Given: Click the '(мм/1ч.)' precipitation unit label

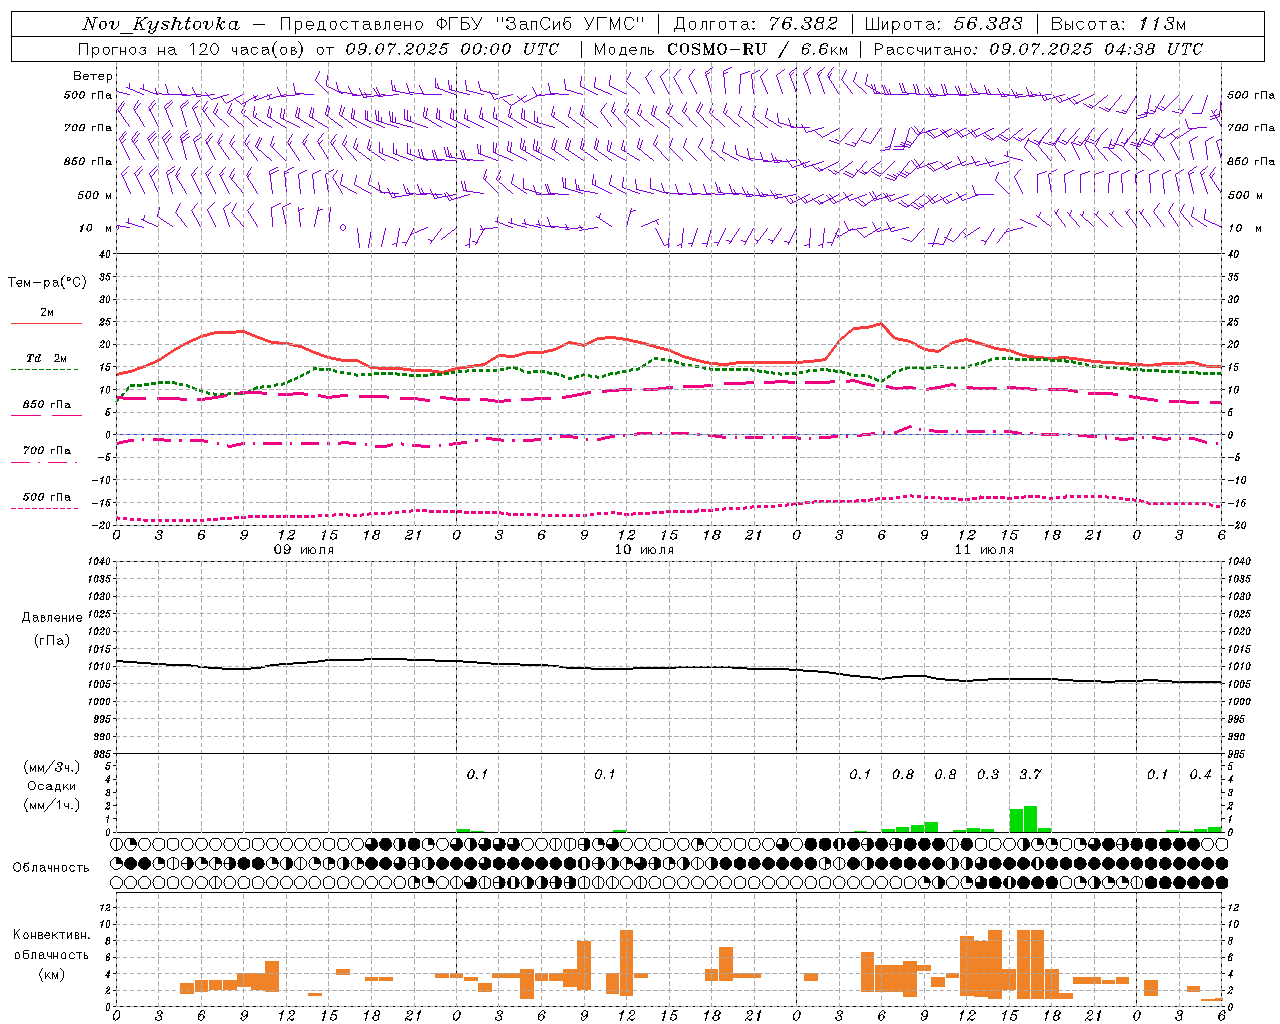Looking at the screenshot, I should 52,804.
